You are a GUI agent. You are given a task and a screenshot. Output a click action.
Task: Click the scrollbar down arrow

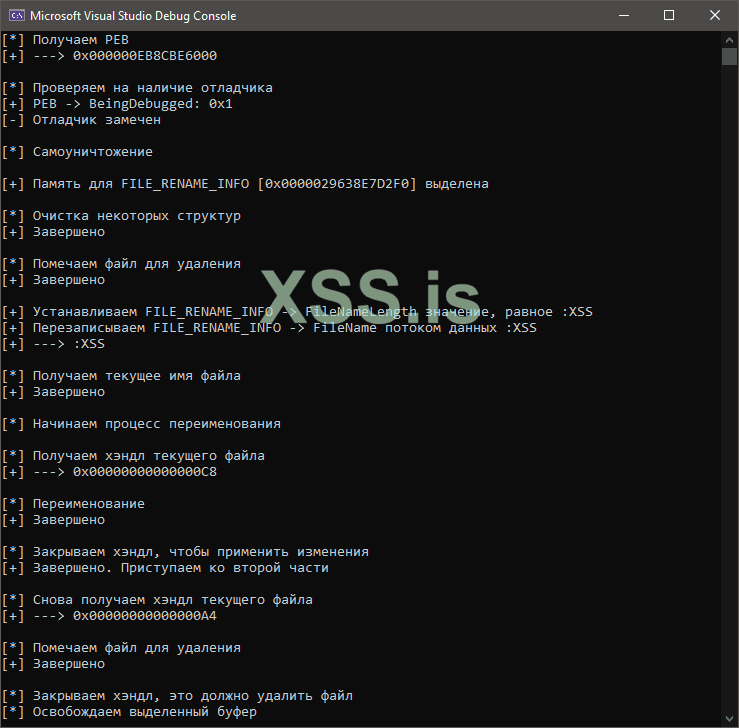[729, 719]
